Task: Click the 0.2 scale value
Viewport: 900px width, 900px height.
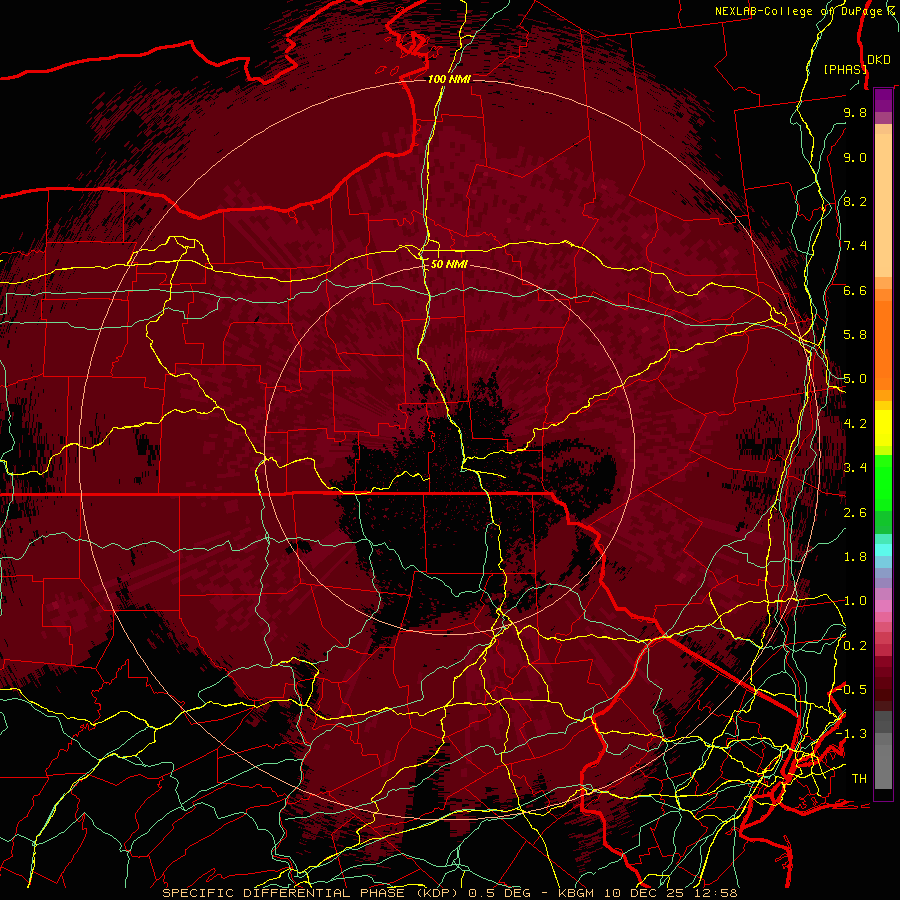Action: pos(855,646)
